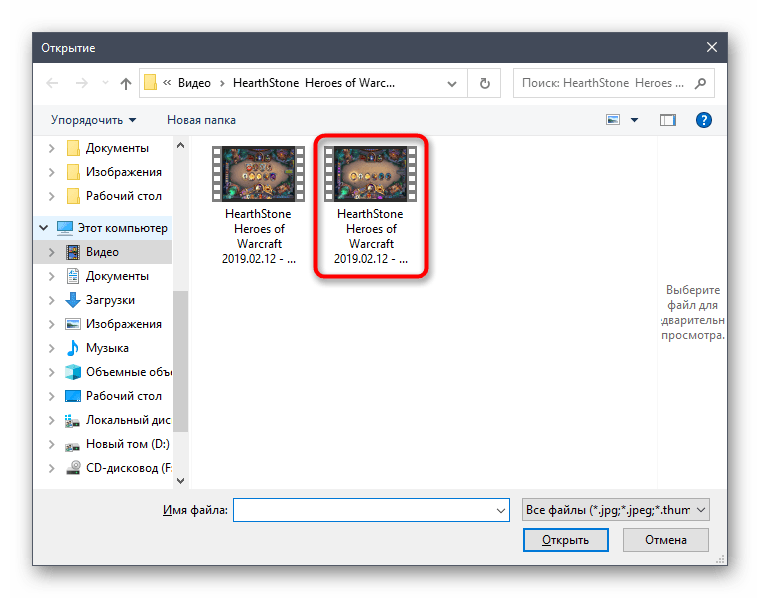Image resolution: width=760 pixels, height=598 pixels.
Task: Select Видео in the address path
Action: (194, 83)
